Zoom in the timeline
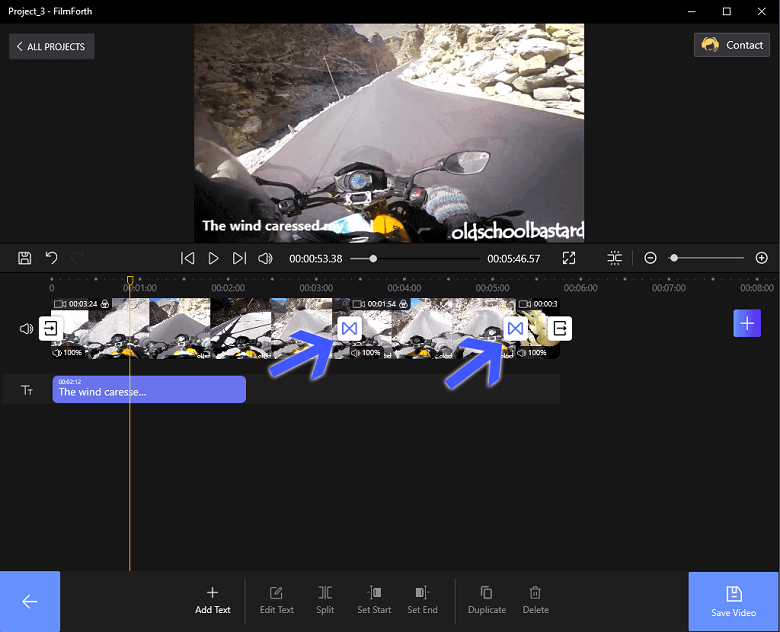This screenshot has height=632, width=780. 762,258
